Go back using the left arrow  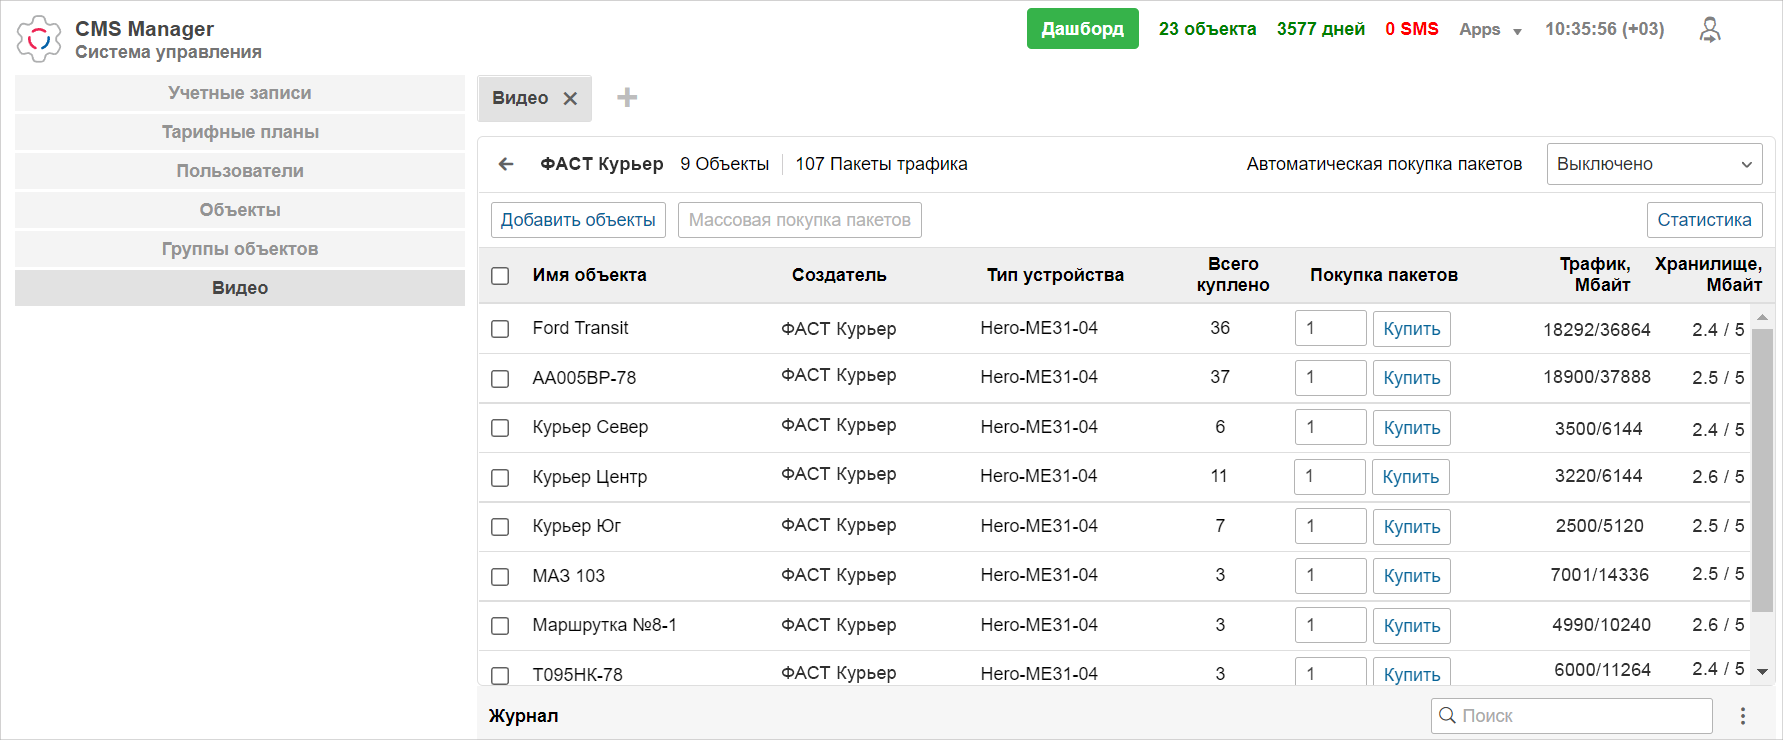(506, 164)
